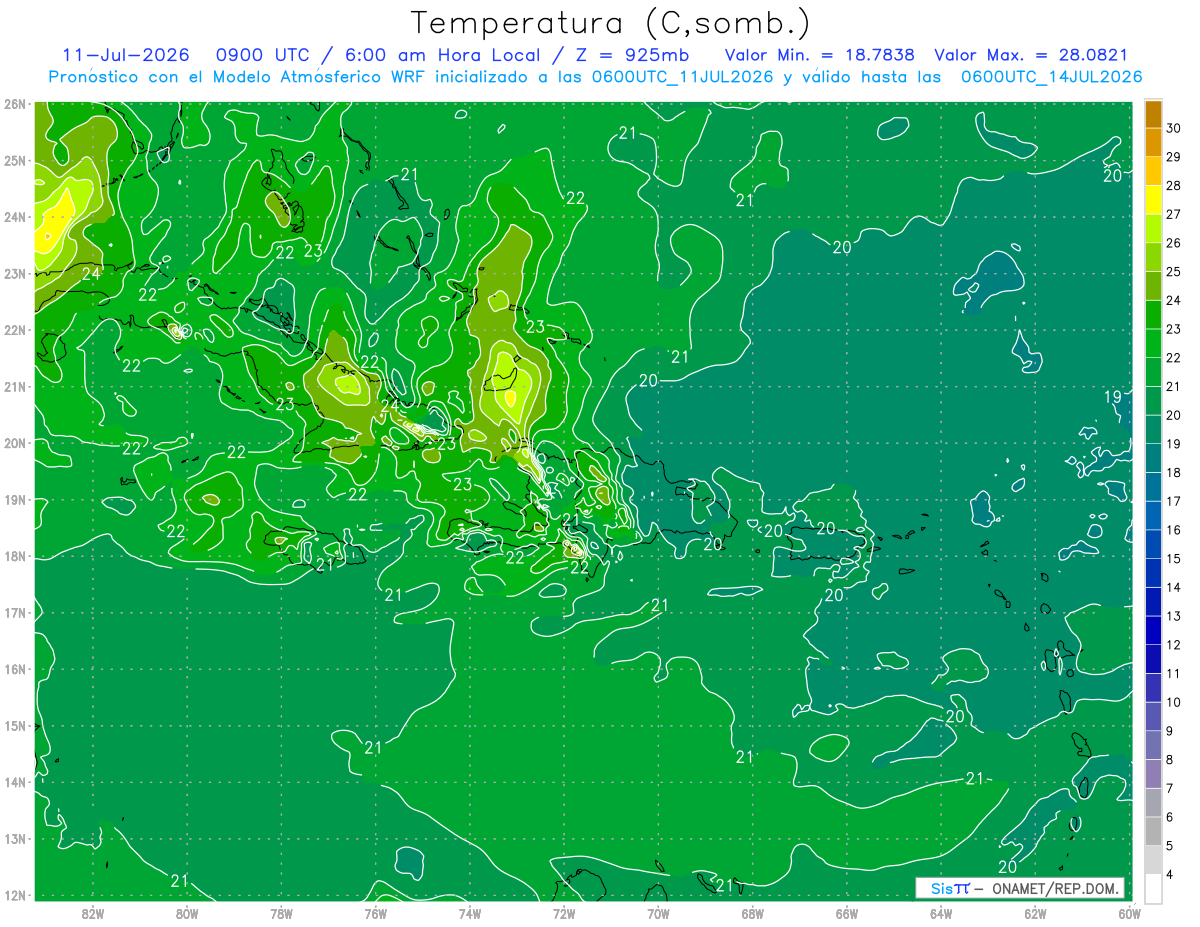Click the dark orange swatch above legend label 30
The height and width of the screenshot is (927, 1200).
(x=1153, y=114)
